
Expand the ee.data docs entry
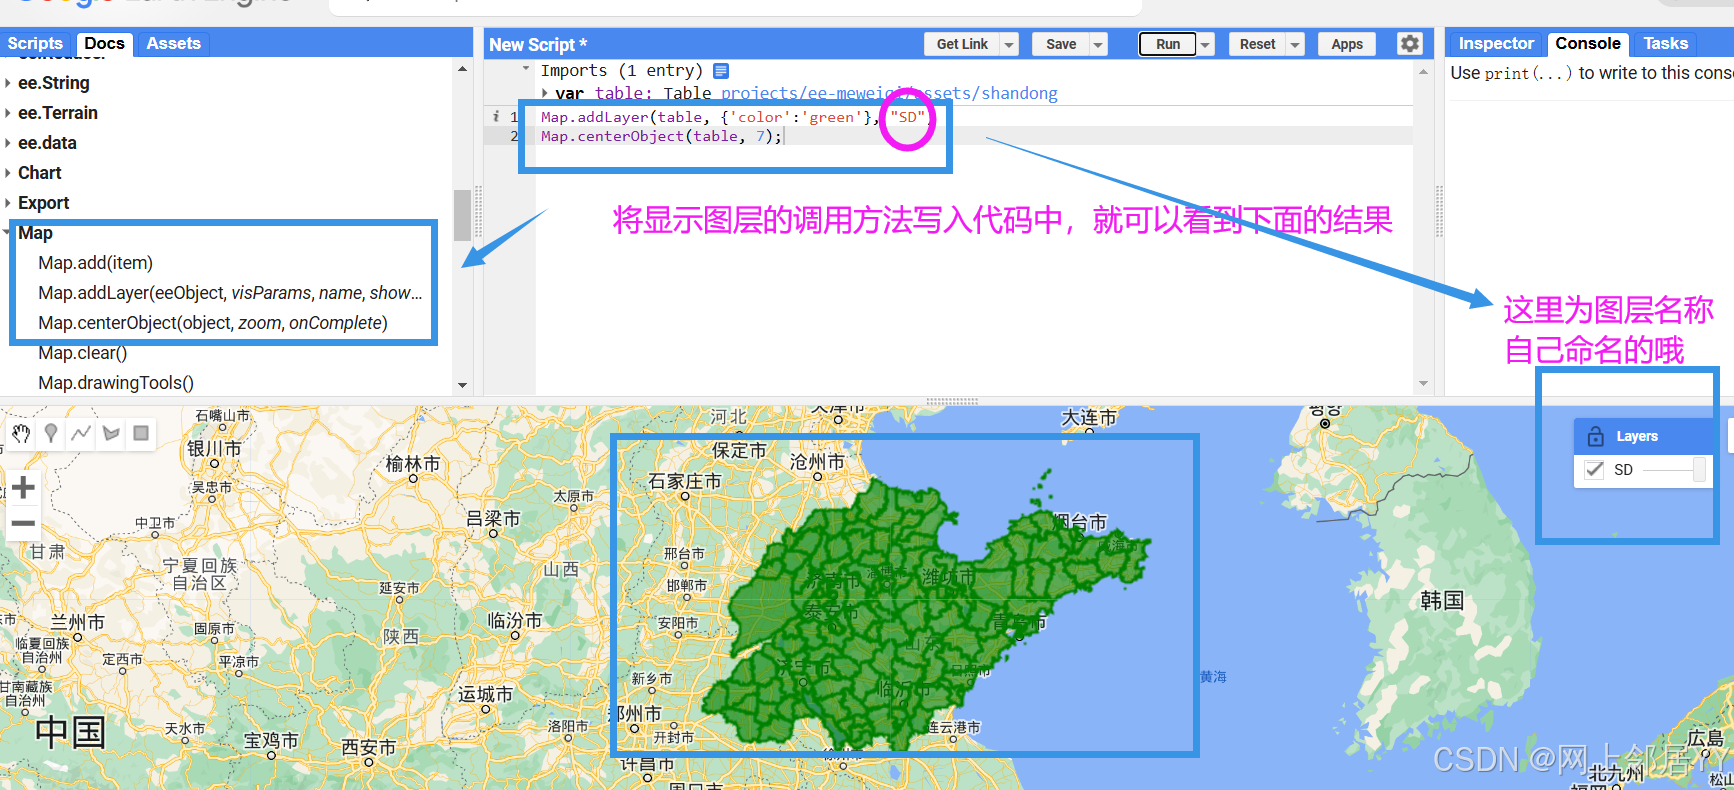click(8, 143)
